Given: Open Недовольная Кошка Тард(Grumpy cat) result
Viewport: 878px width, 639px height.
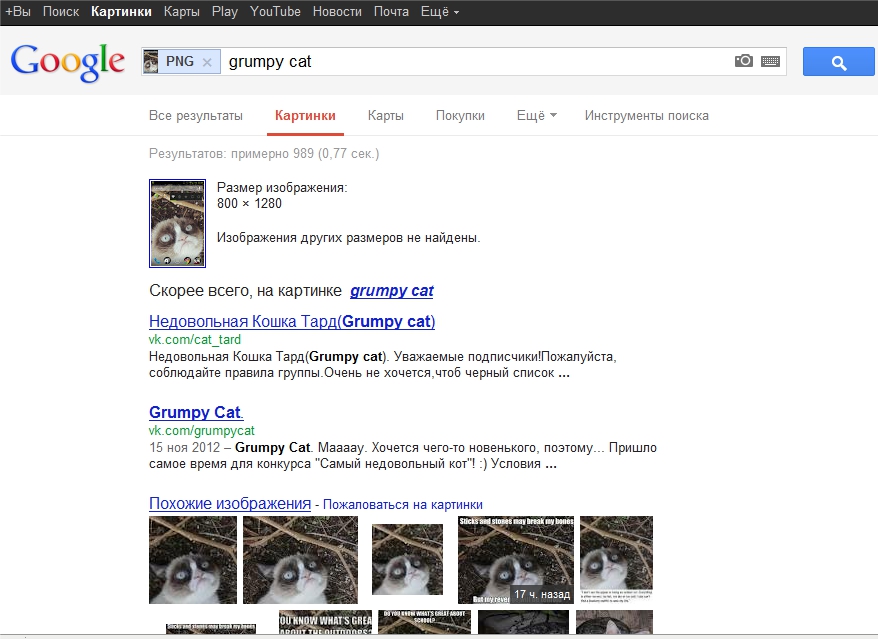Looking at the screenshot, I should [x=292, y=321].
